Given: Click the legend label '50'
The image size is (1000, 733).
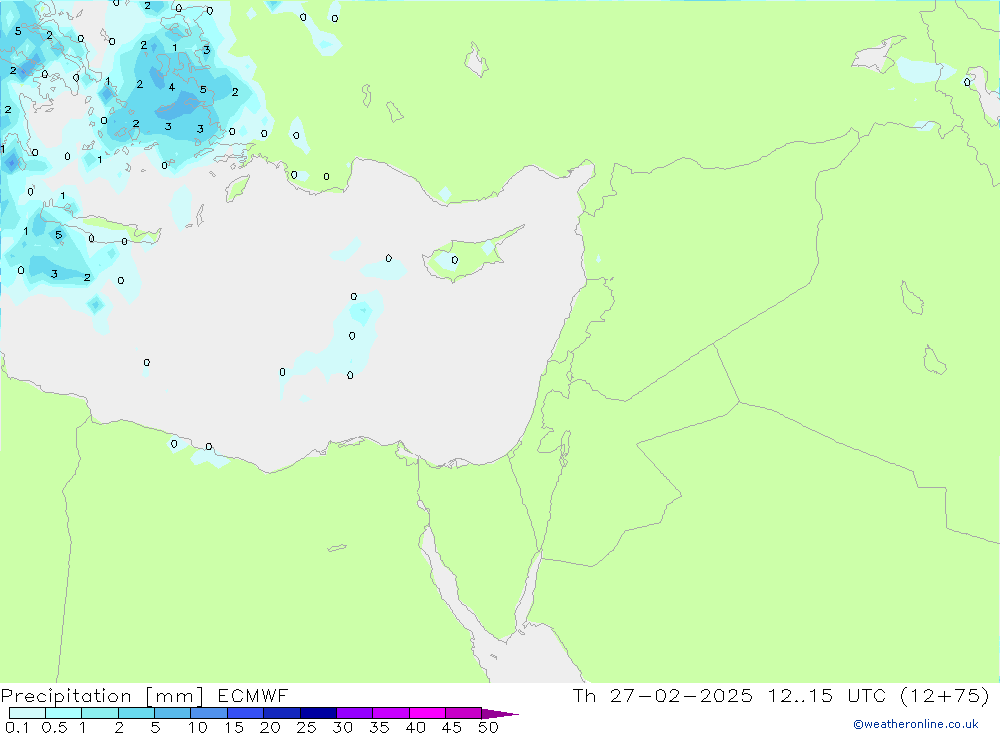Looking at the screenshot, I should (x=488, y=727).
